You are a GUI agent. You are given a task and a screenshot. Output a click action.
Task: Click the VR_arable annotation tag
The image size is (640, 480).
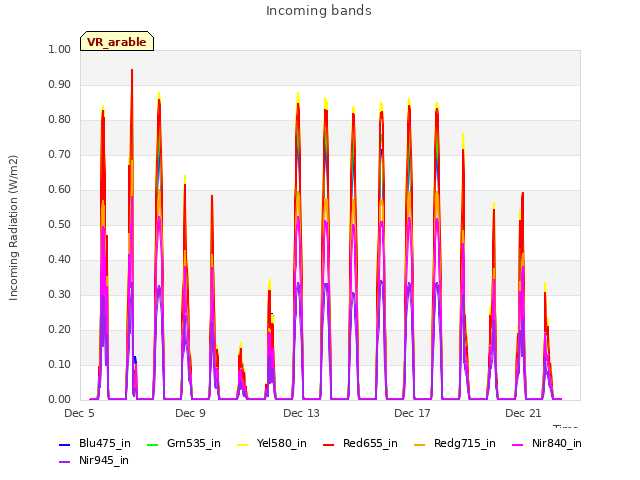(x=117, y=41)
